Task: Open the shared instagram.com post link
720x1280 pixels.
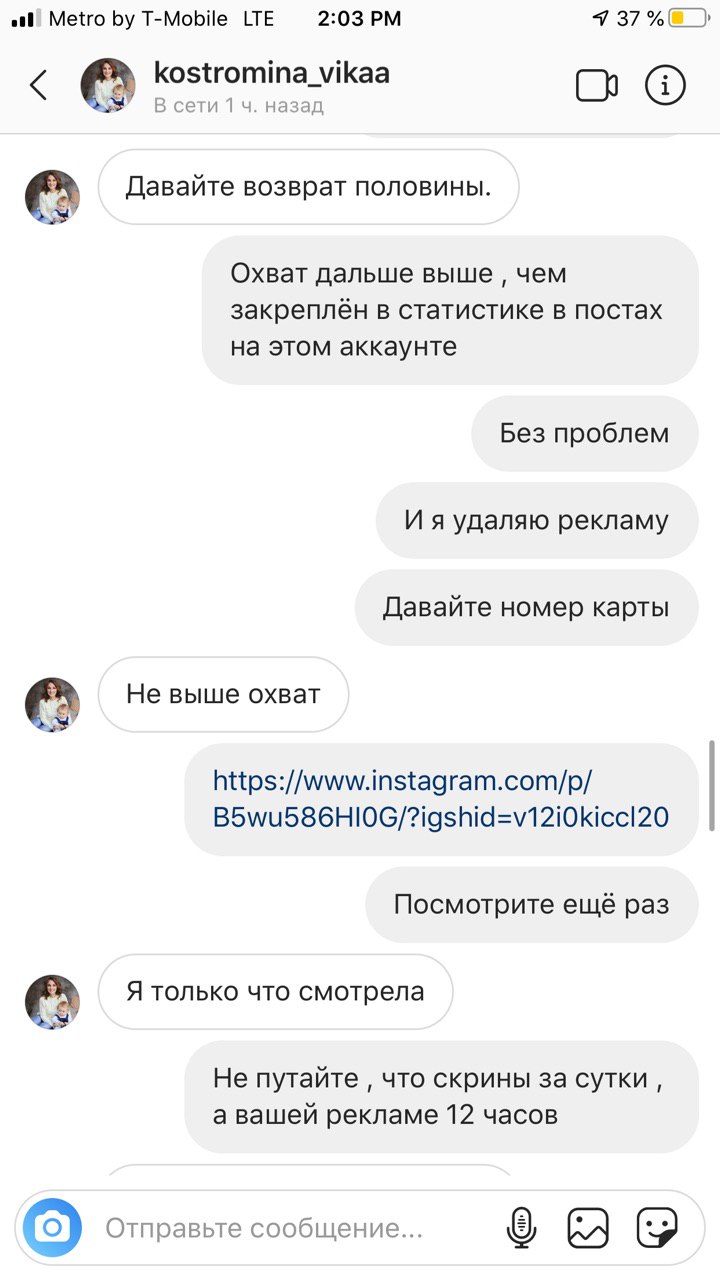Action: click(441, 799)
